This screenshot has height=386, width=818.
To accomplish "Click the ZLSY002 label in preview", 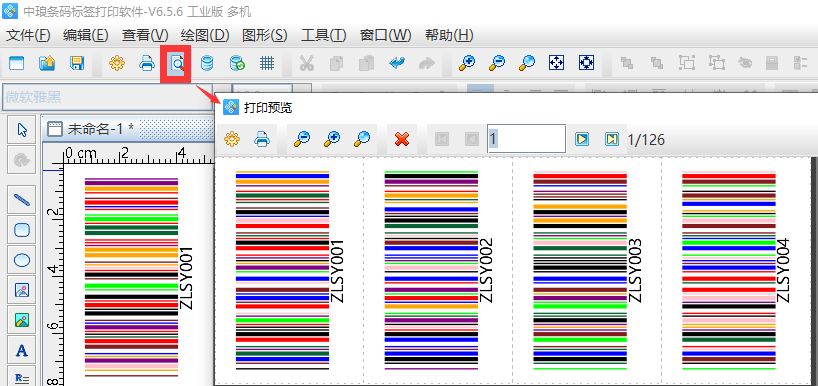I will click(486, 270).
